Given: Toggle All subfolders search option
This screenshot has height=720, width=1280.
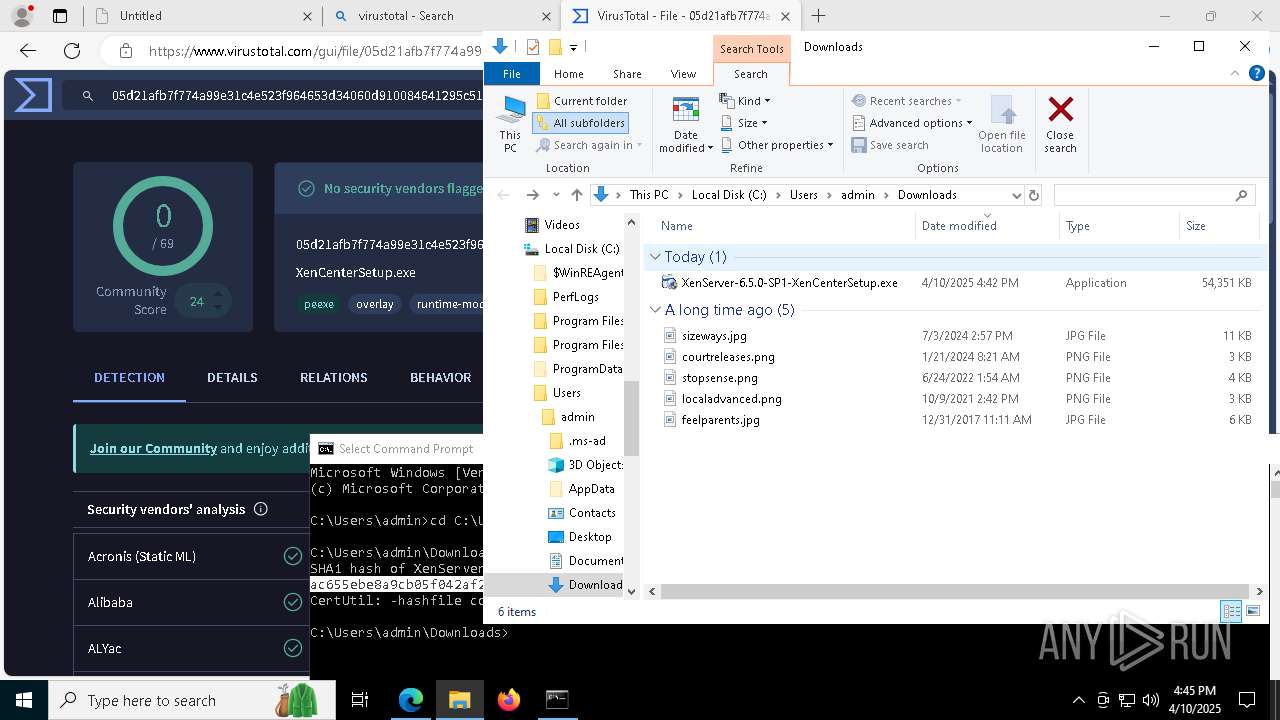Looking at the screenshot, I should (580, 123).
